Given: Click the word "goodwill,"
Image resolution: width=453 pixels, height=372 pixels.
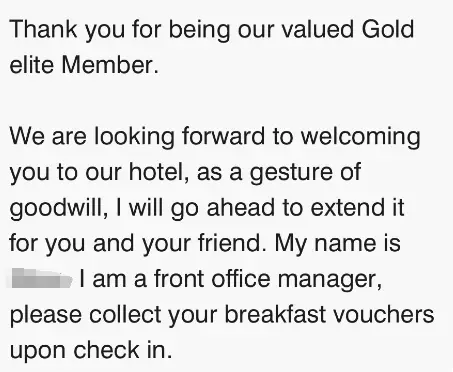Looking at the screenshot, I should pos(59,209).
